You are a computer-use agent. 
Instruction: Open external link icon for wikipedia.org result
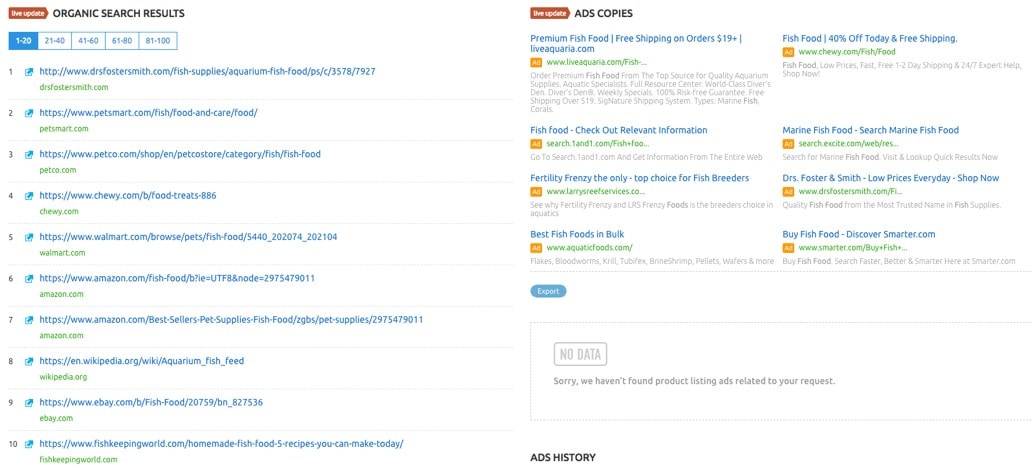point(29,361)
